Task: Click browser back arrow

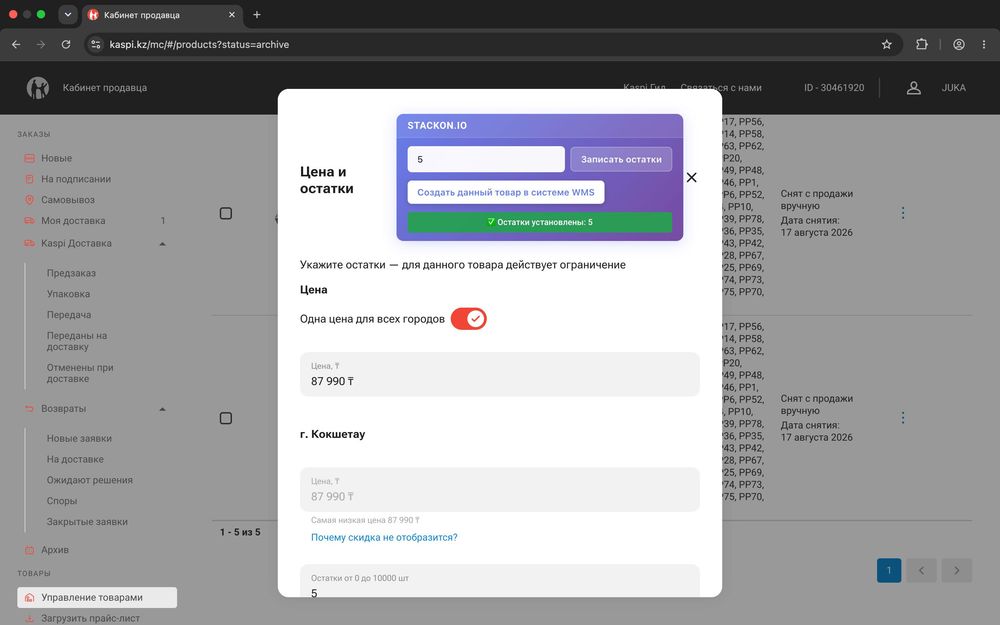Action: pyautogui.click(x=16, y=45)
